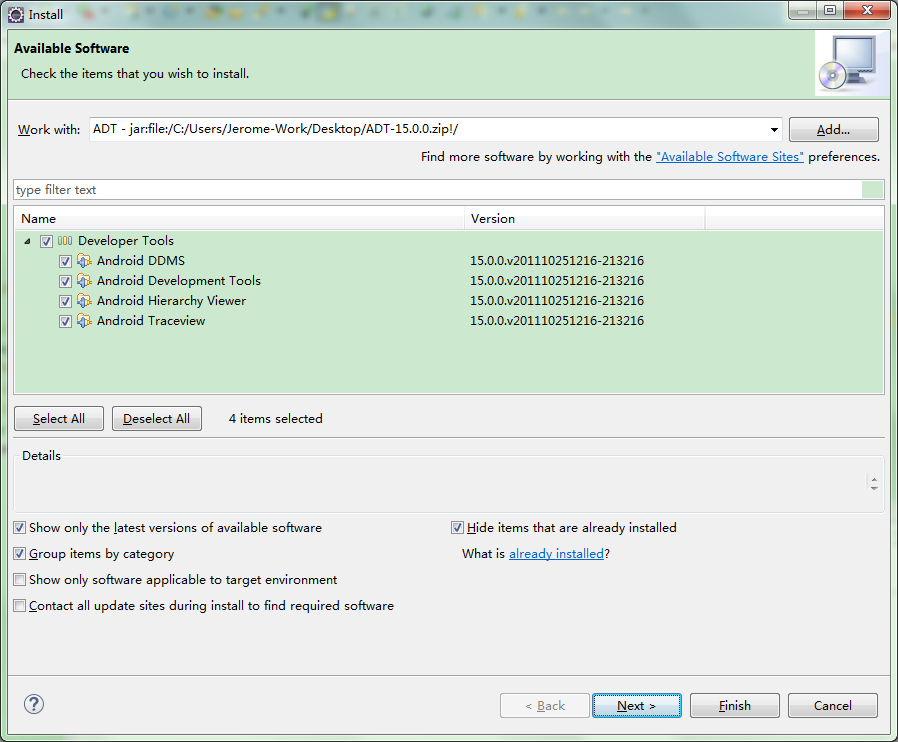Click the clear box beside the filter field
This screenshot has height=742, width=898.
(872, 190)
